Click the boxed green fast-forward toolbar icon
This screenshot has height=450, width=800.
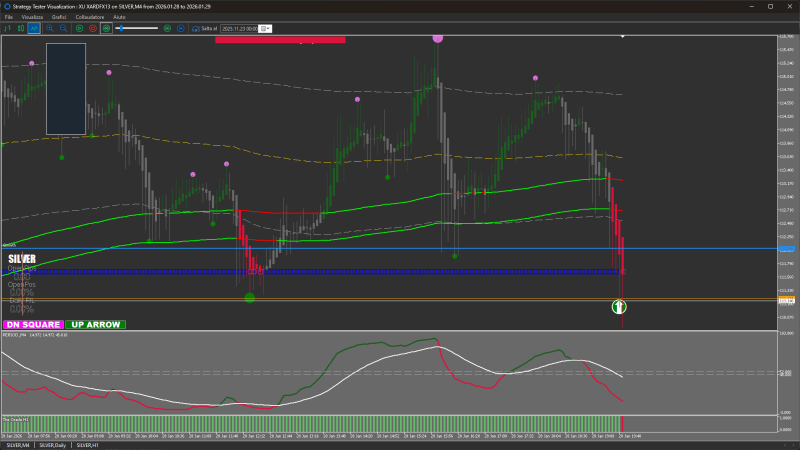click(106, 29)
